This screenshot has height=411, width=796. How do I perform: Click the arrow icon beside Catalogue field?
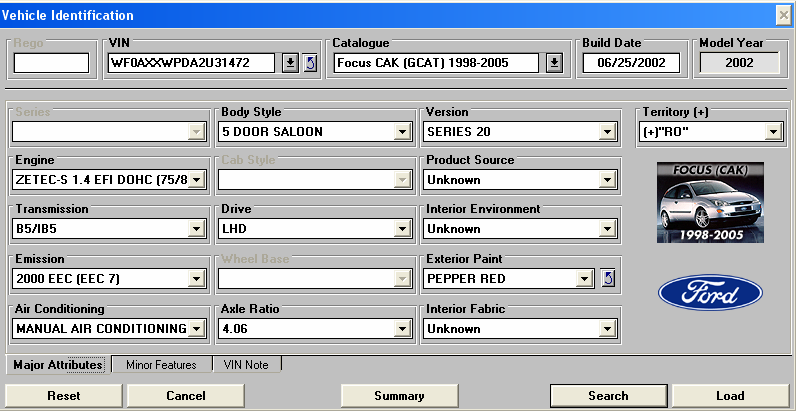click(x=555, y=63)
